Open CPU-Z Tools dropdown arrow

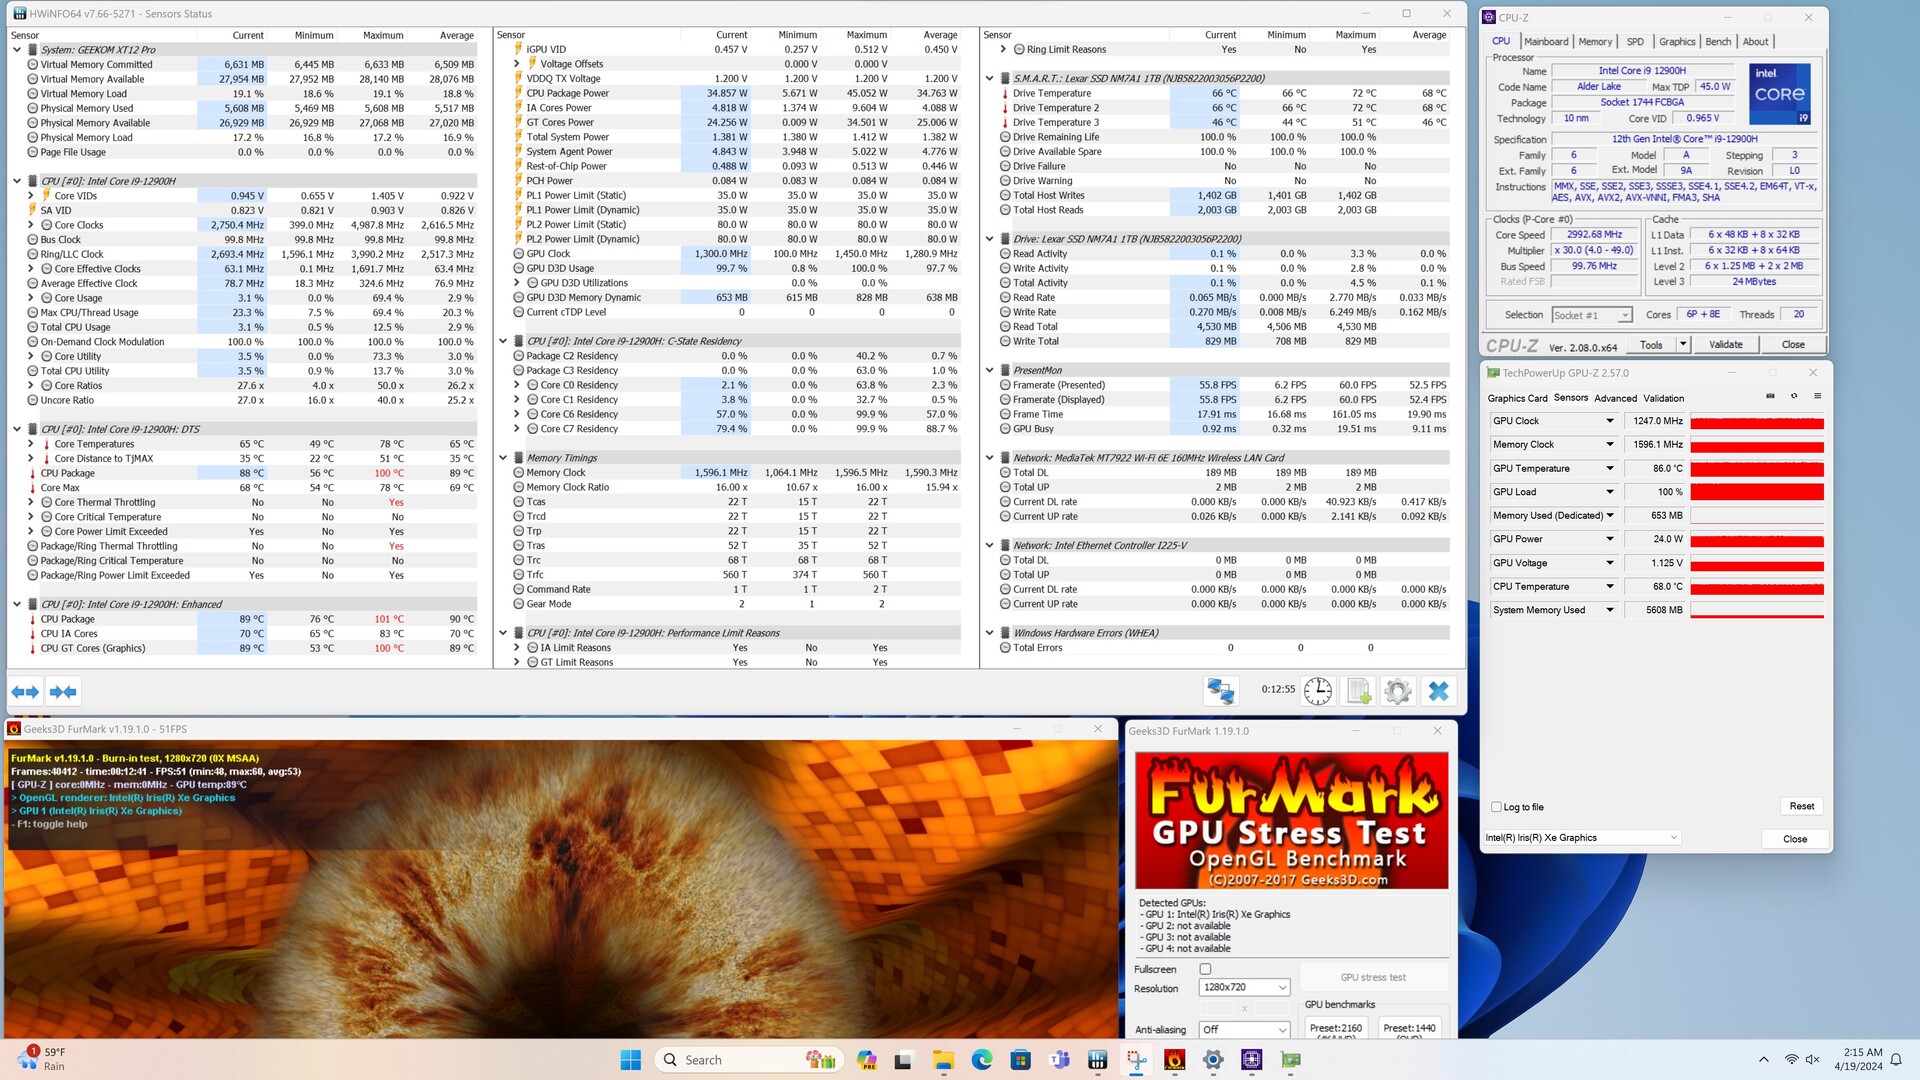tap(1683, 345)
